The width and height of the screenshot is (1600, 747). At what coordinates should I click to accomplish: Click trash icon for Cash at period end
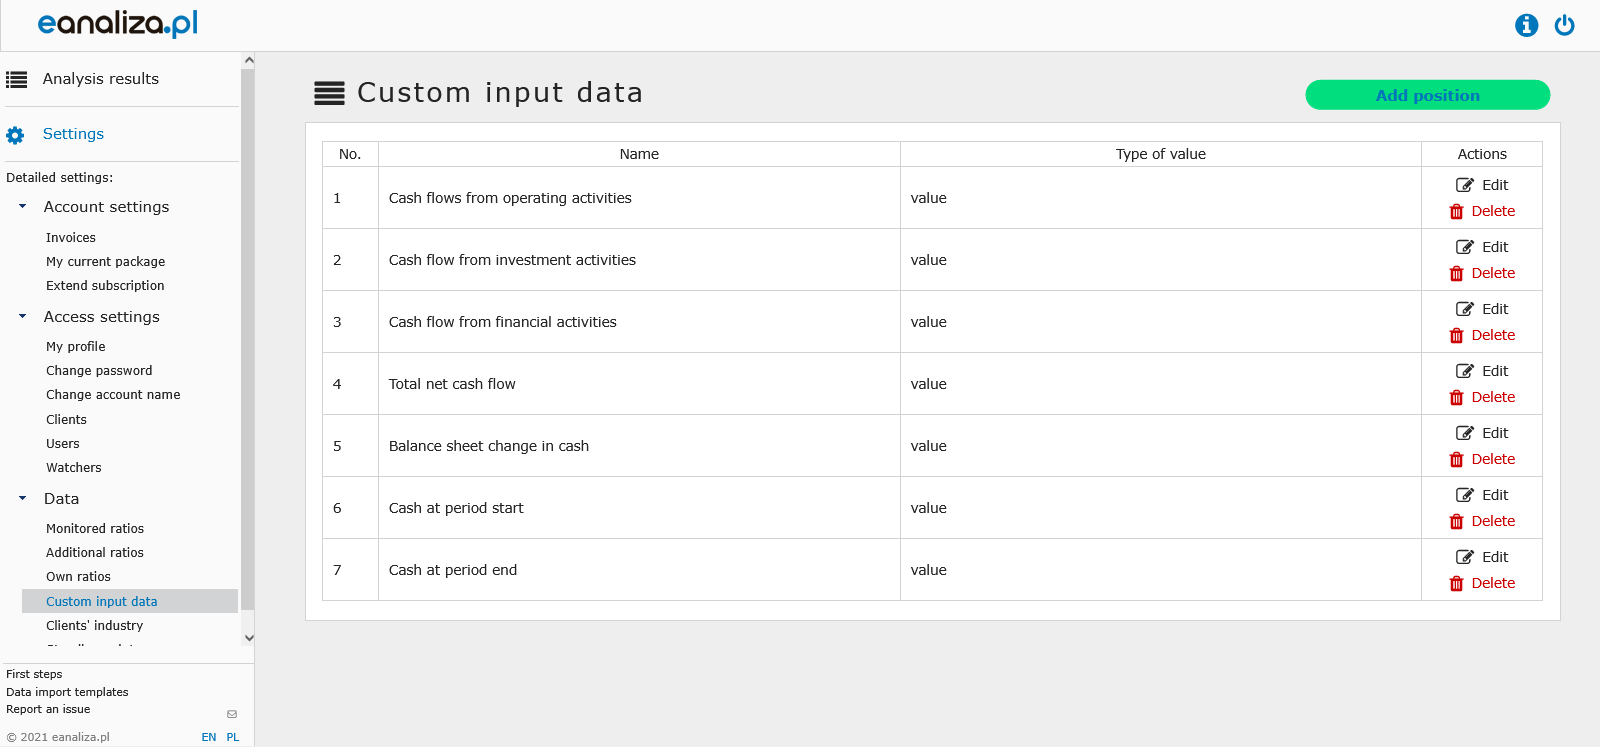[x=1457, y=584]
